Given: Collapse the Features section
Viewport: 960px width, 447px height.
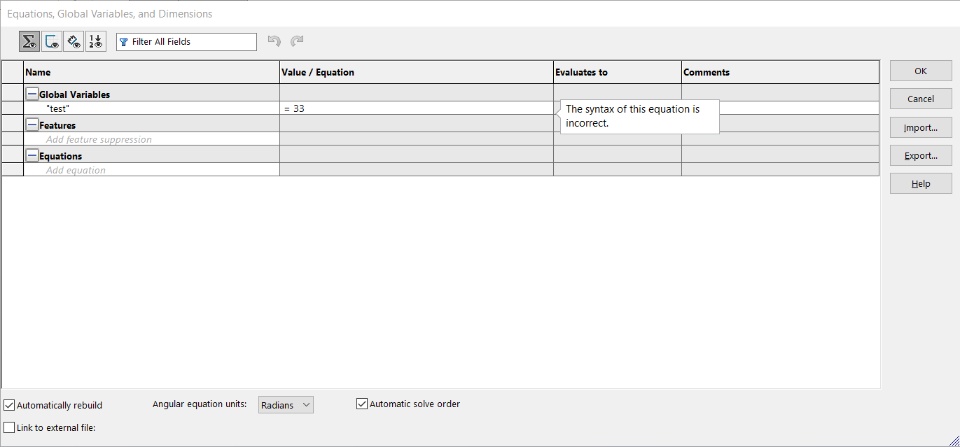Looking at the screenshot, I should [x=32, y=125].
